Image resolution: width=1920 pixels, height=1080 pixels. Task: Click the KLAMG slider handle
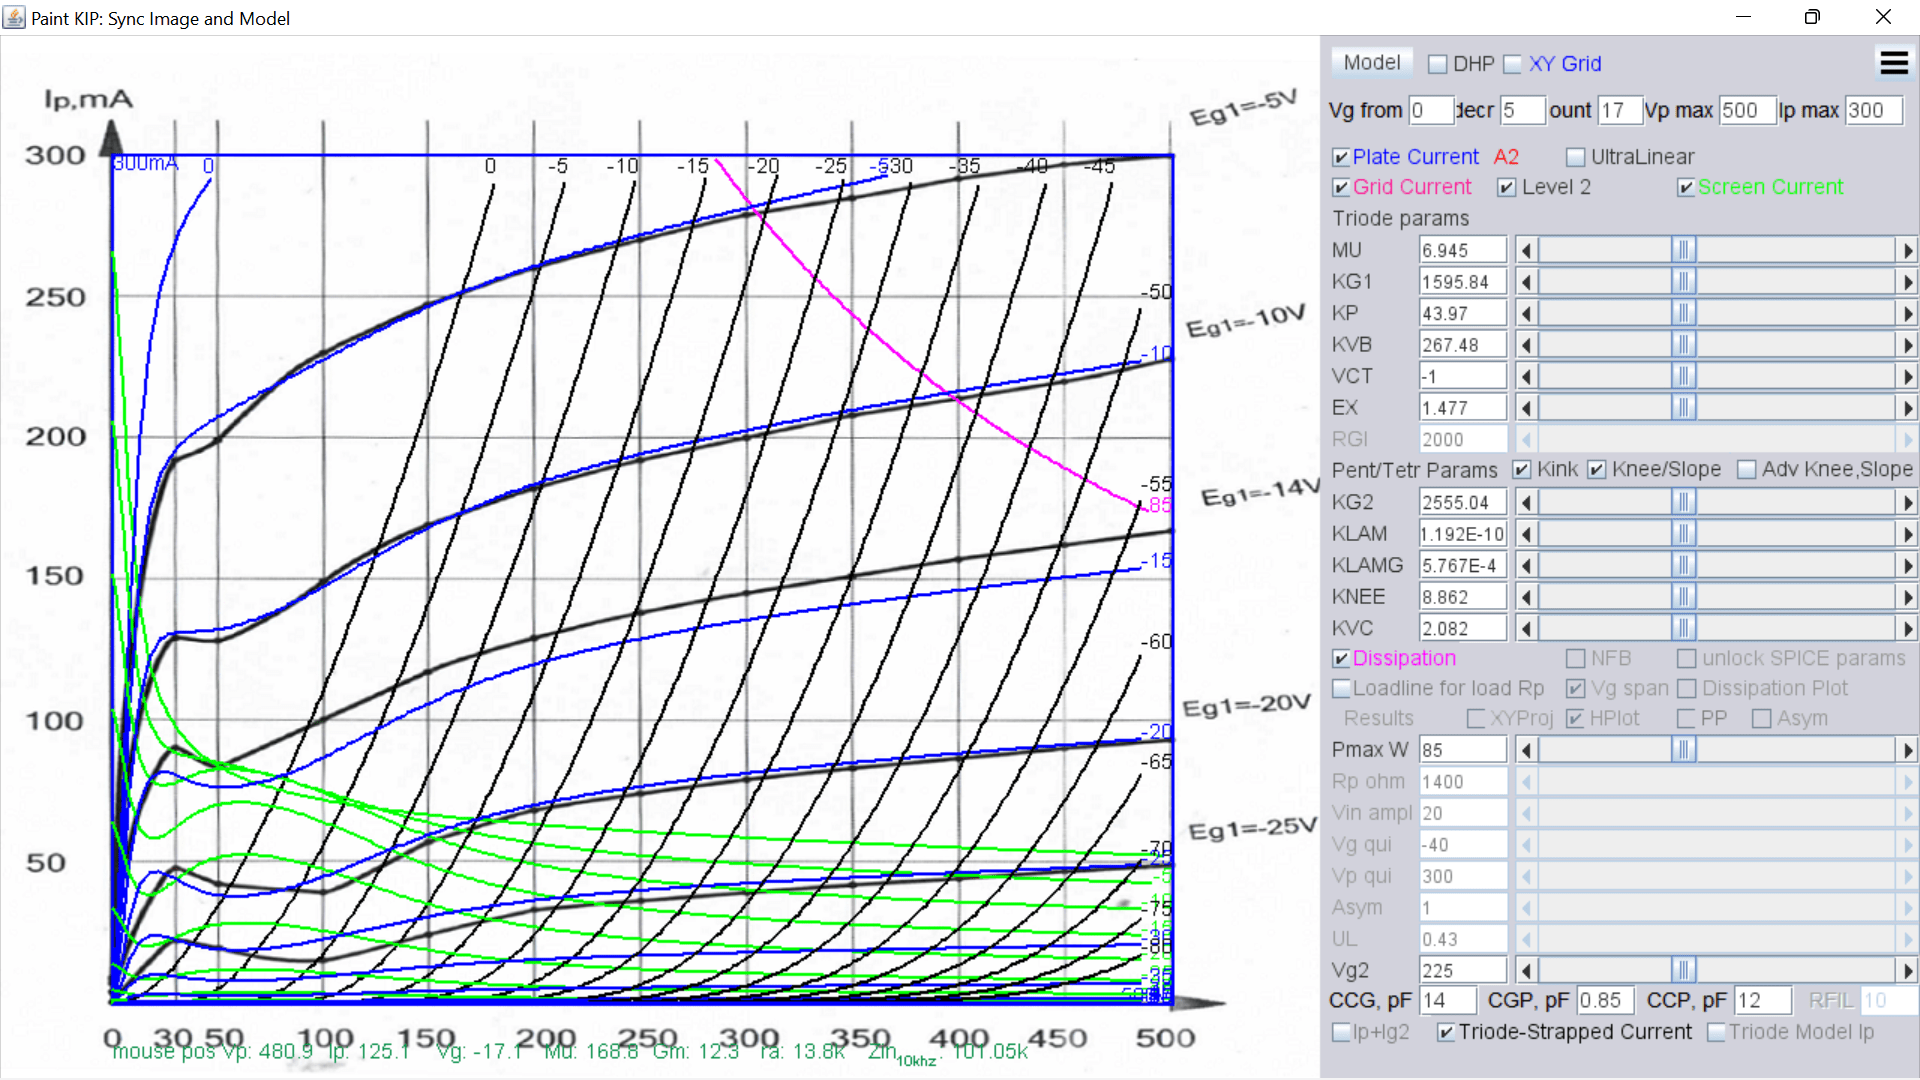pyautogui.click(x=1684, y=565)
